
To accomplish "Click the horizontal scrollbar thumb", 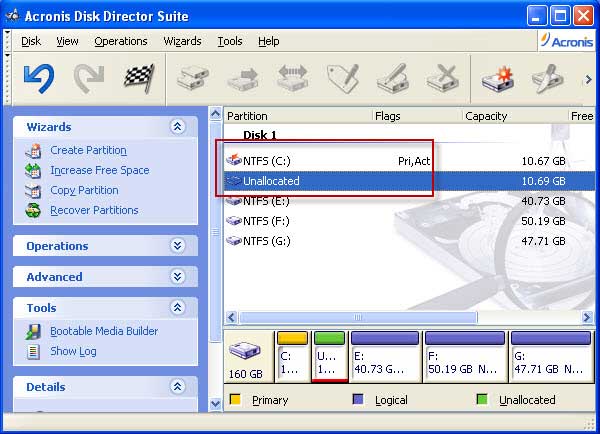I will click(358, 317).
